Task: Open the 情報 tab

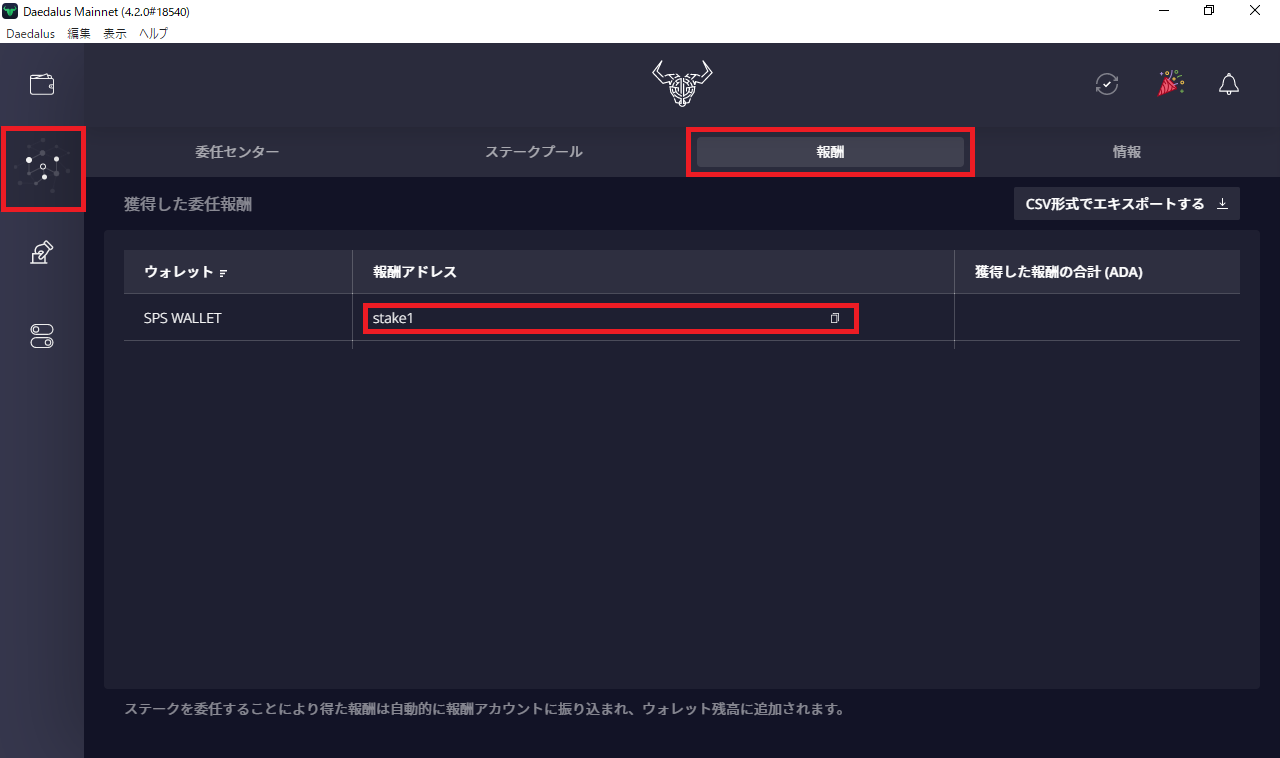Action: pos(1127,152)
